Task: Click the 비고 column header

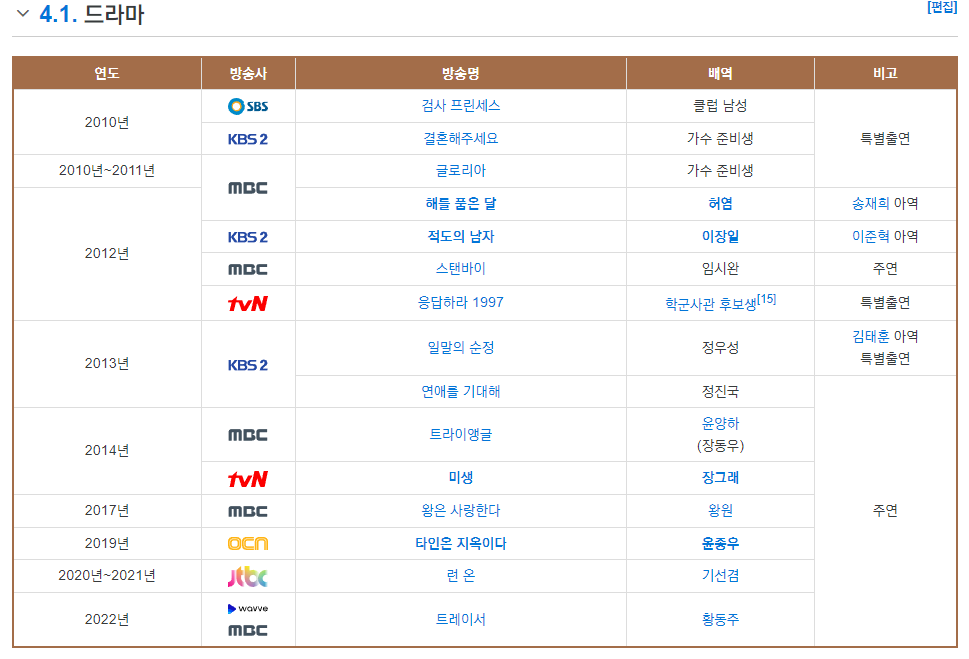Action: [x=886, y=74]
